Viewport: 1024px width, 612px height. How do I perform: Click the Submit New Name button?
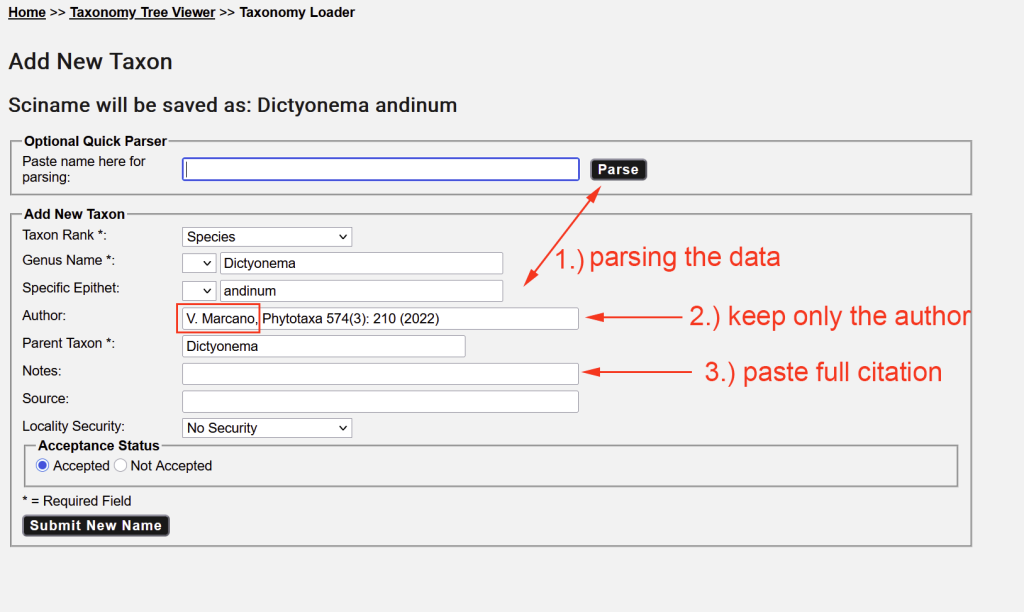click(x=96, y=526)
